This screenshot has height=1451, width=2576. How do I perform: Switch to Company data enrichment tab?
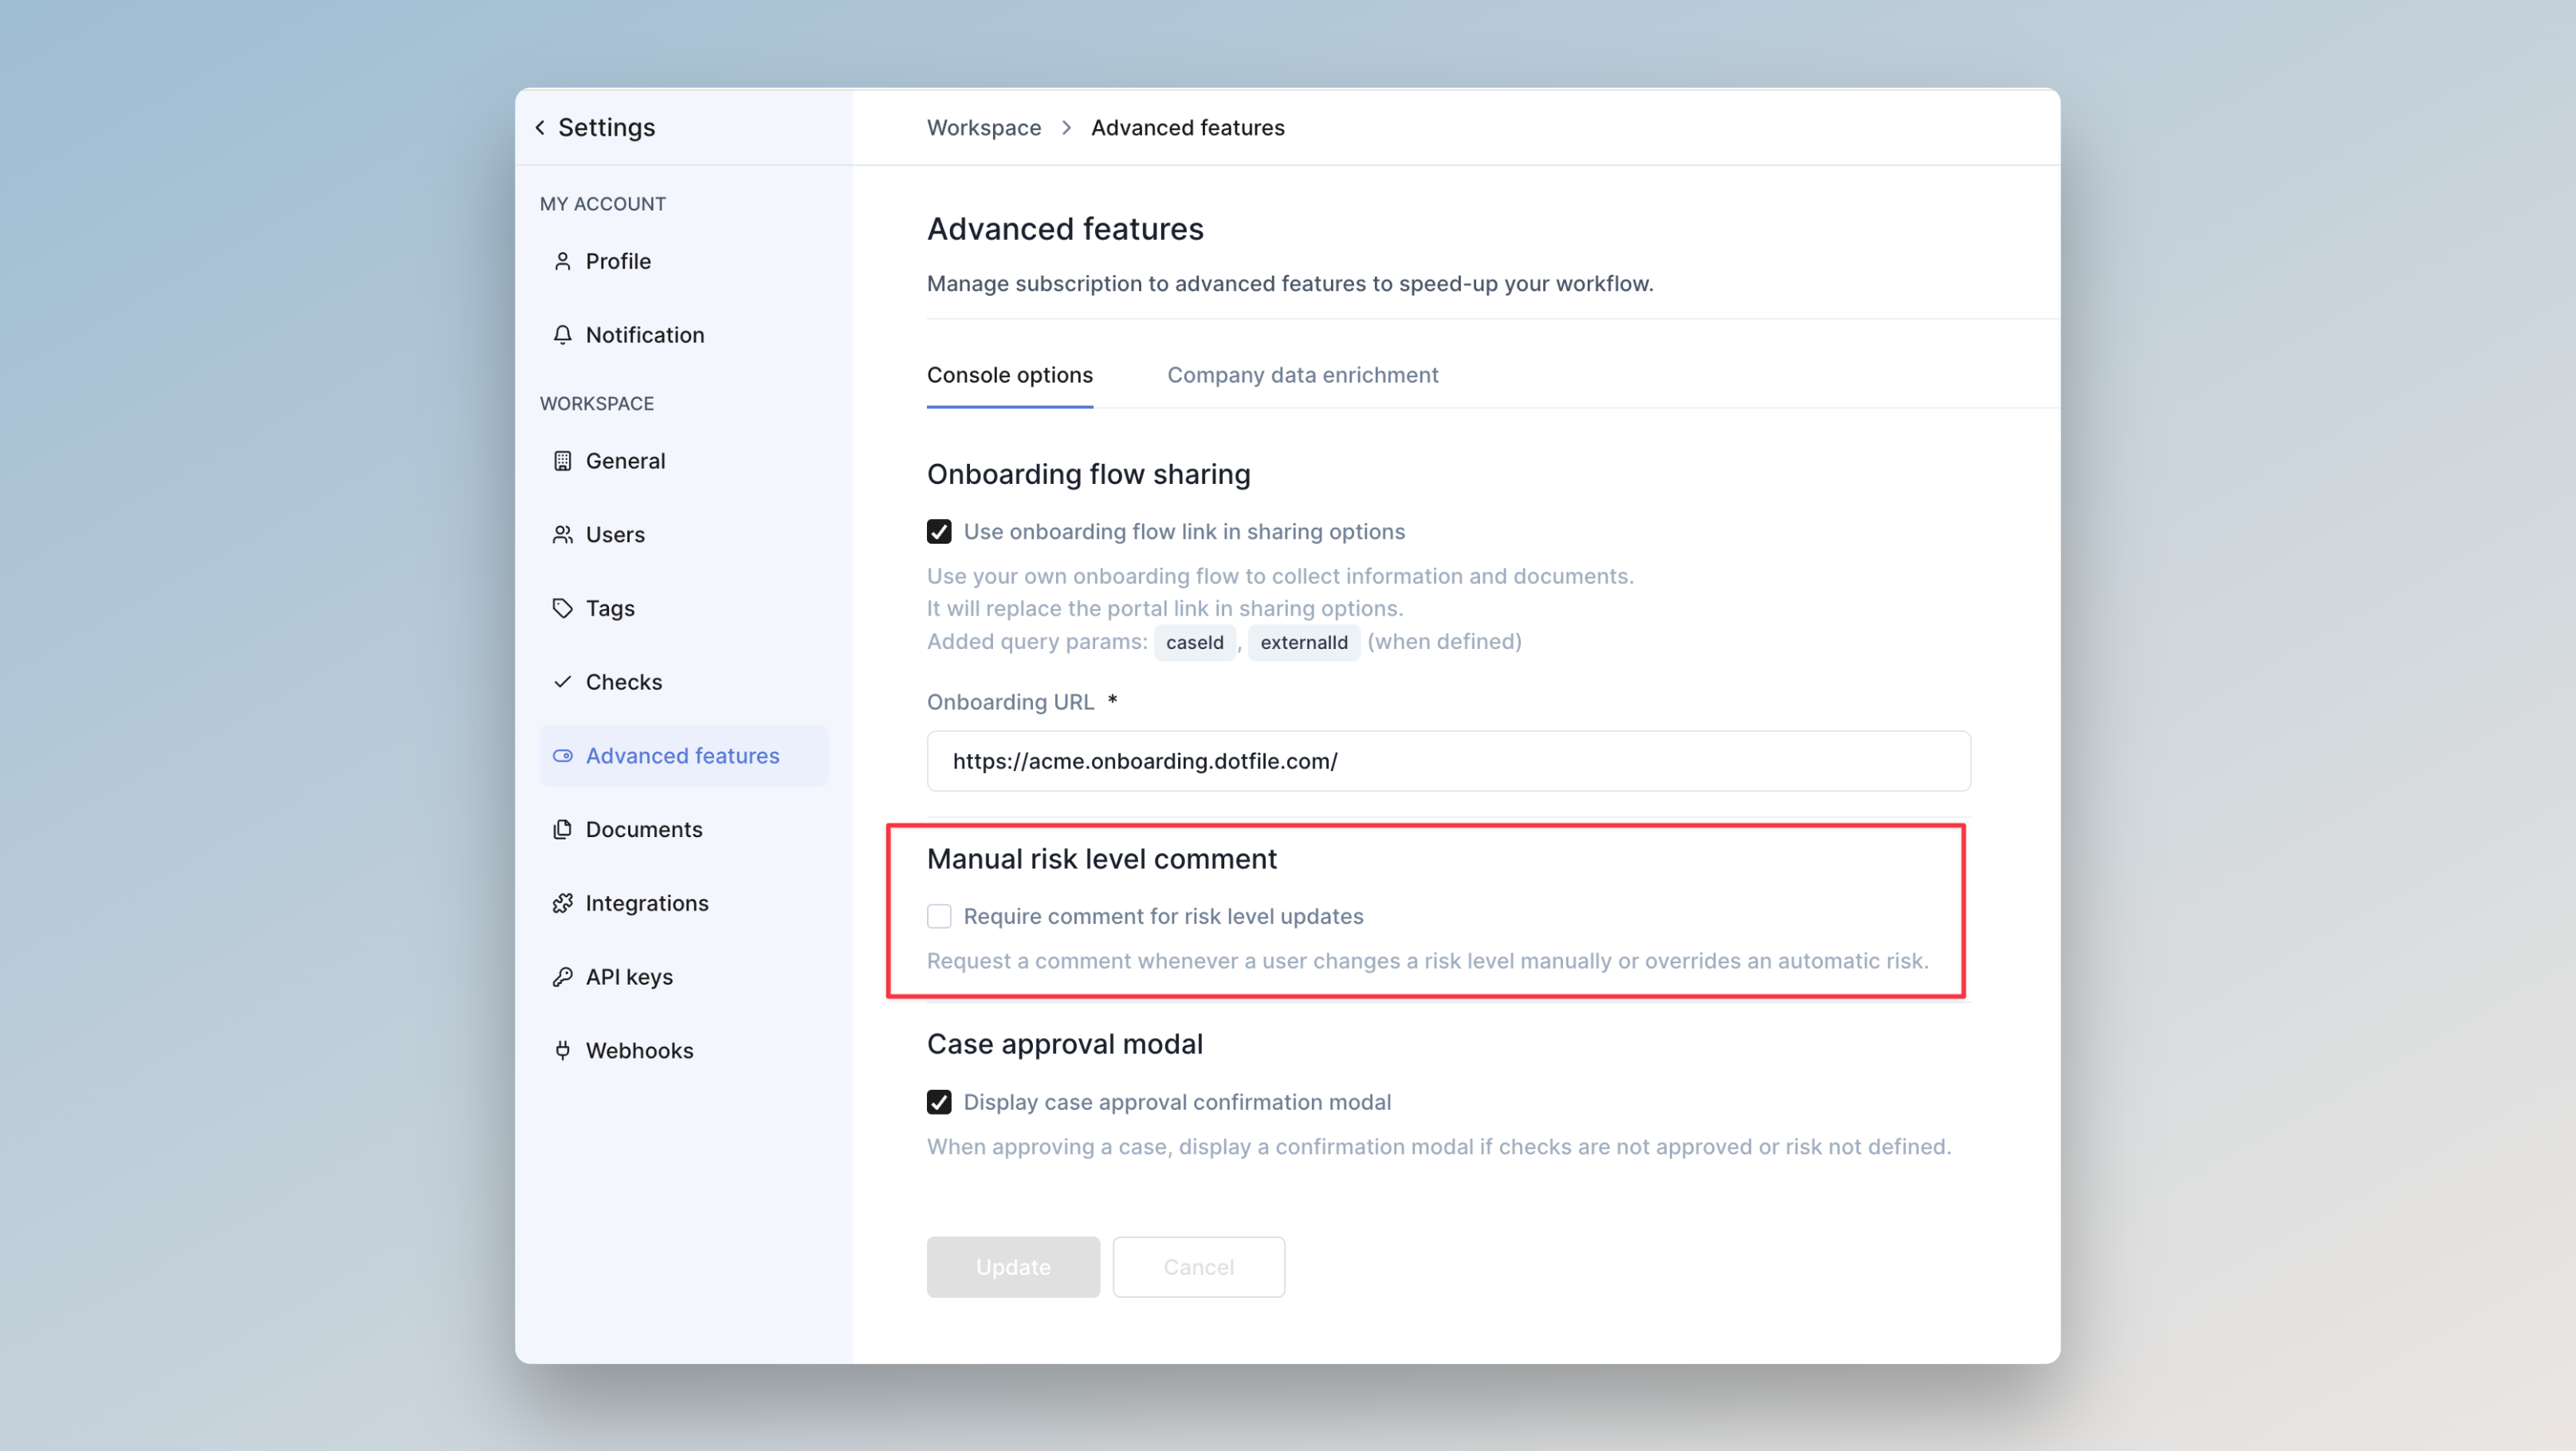(x=1302, y=375)
